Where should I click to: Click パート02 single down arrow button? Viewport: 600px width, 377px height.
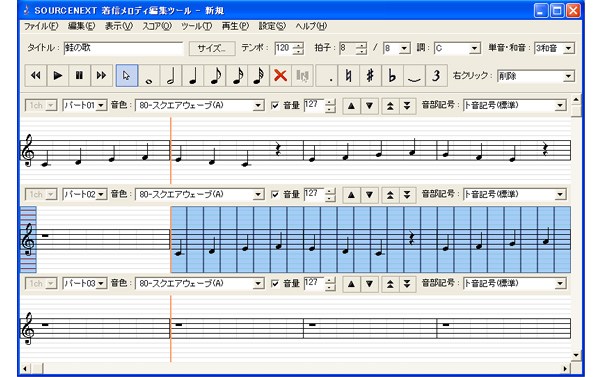point(369,195)
